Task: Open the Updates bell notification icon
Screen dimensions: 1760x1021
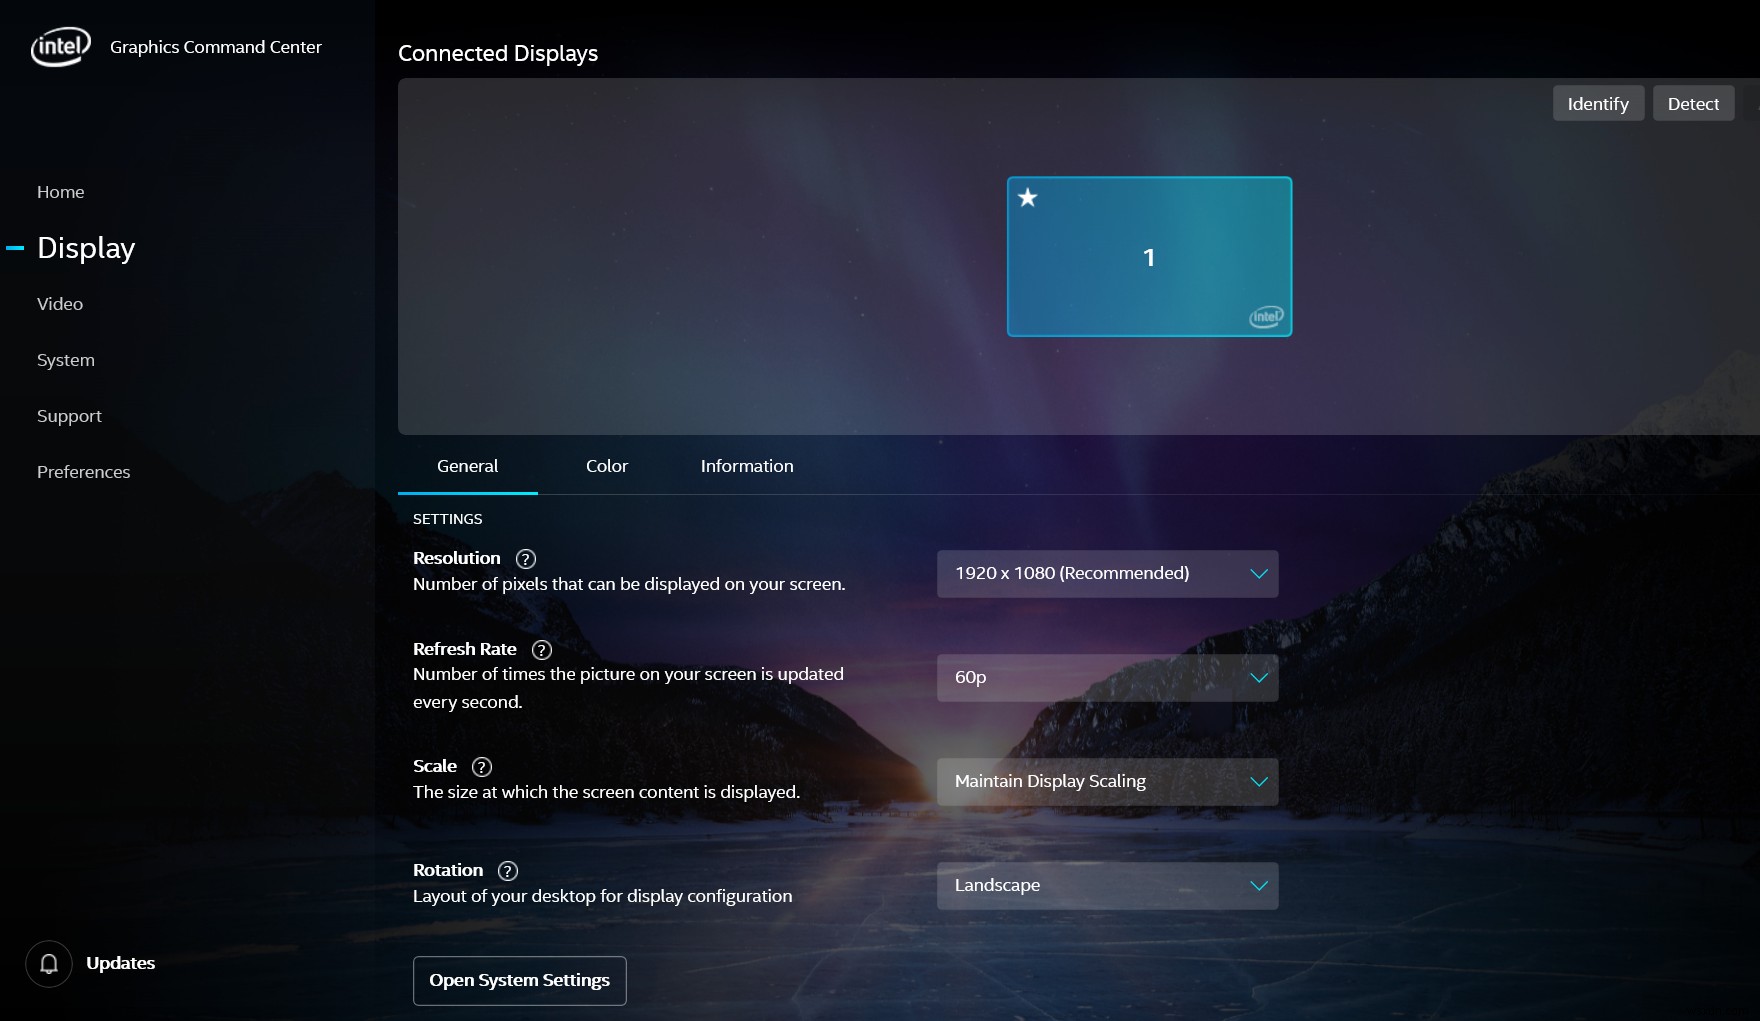Action: click(x=49, y=964)
